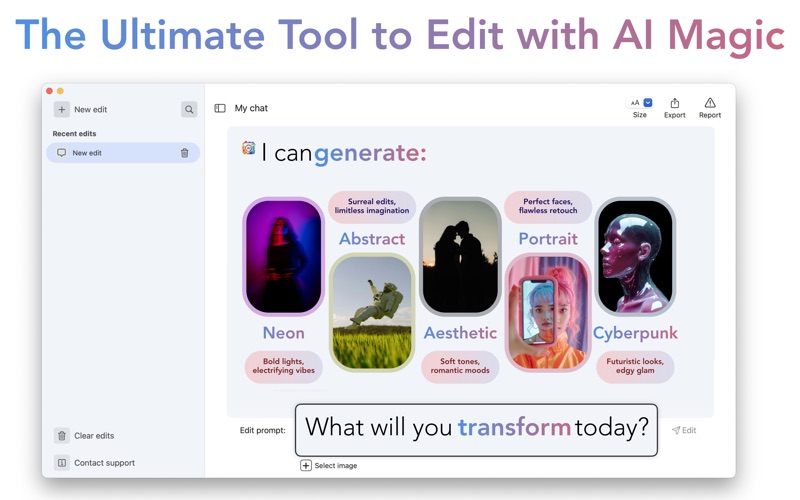Click the Report warning triangle icon
Viewport: 800px width, 500px height.
point(710,103)
